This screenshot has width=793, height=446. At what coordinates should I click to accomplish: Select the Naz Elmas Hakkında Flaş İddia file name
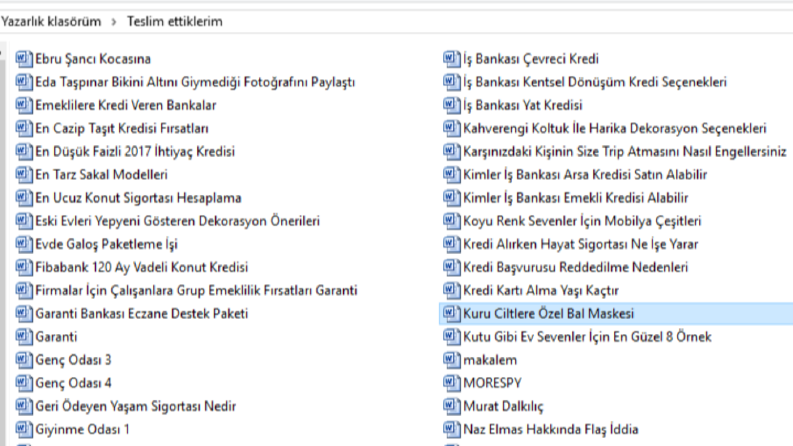tap(551, 429)
